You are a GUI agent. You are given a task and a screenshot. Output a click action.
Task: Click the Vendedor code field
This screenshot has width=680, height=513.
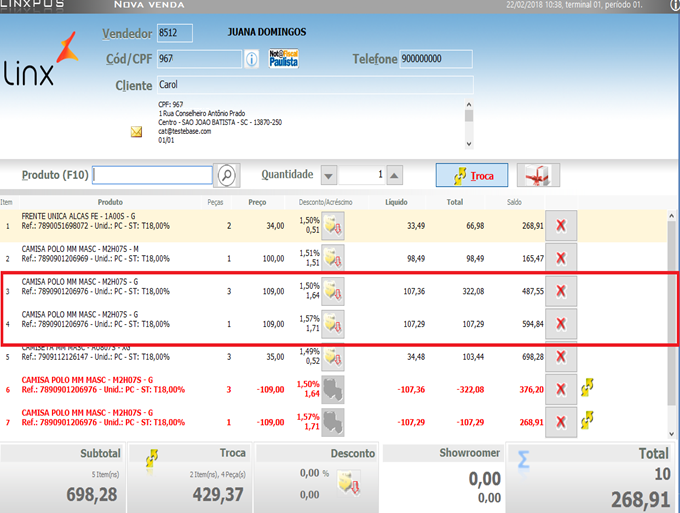click(175, 33)
